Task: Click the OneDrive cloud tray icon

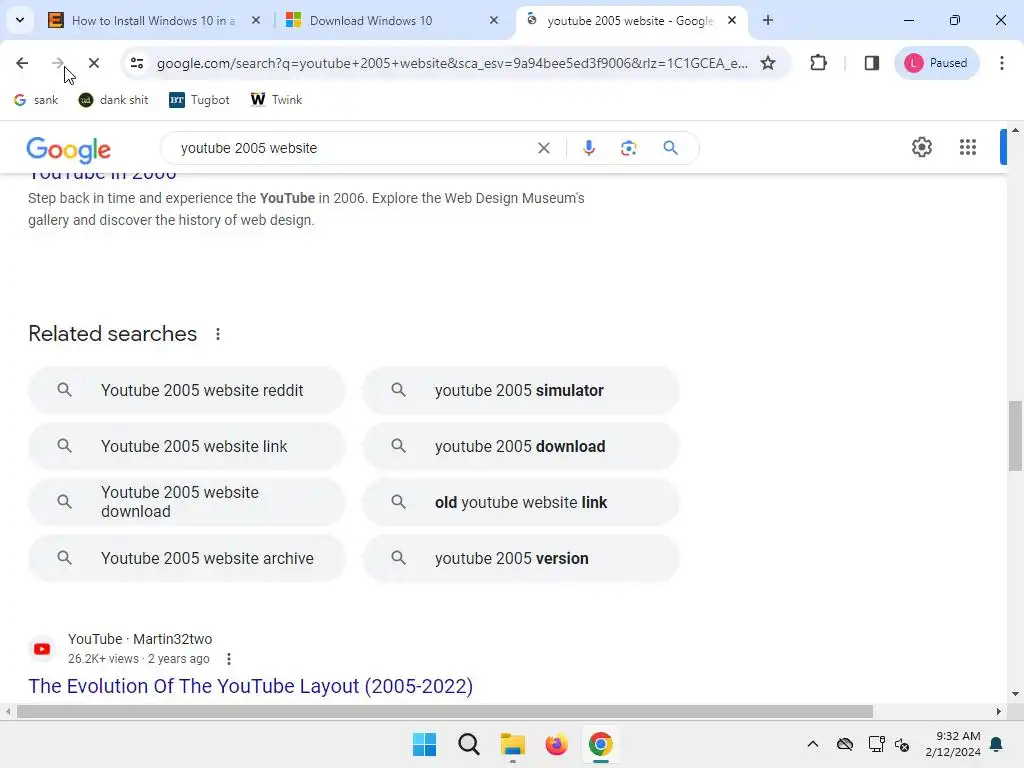Action: [845, 744]
